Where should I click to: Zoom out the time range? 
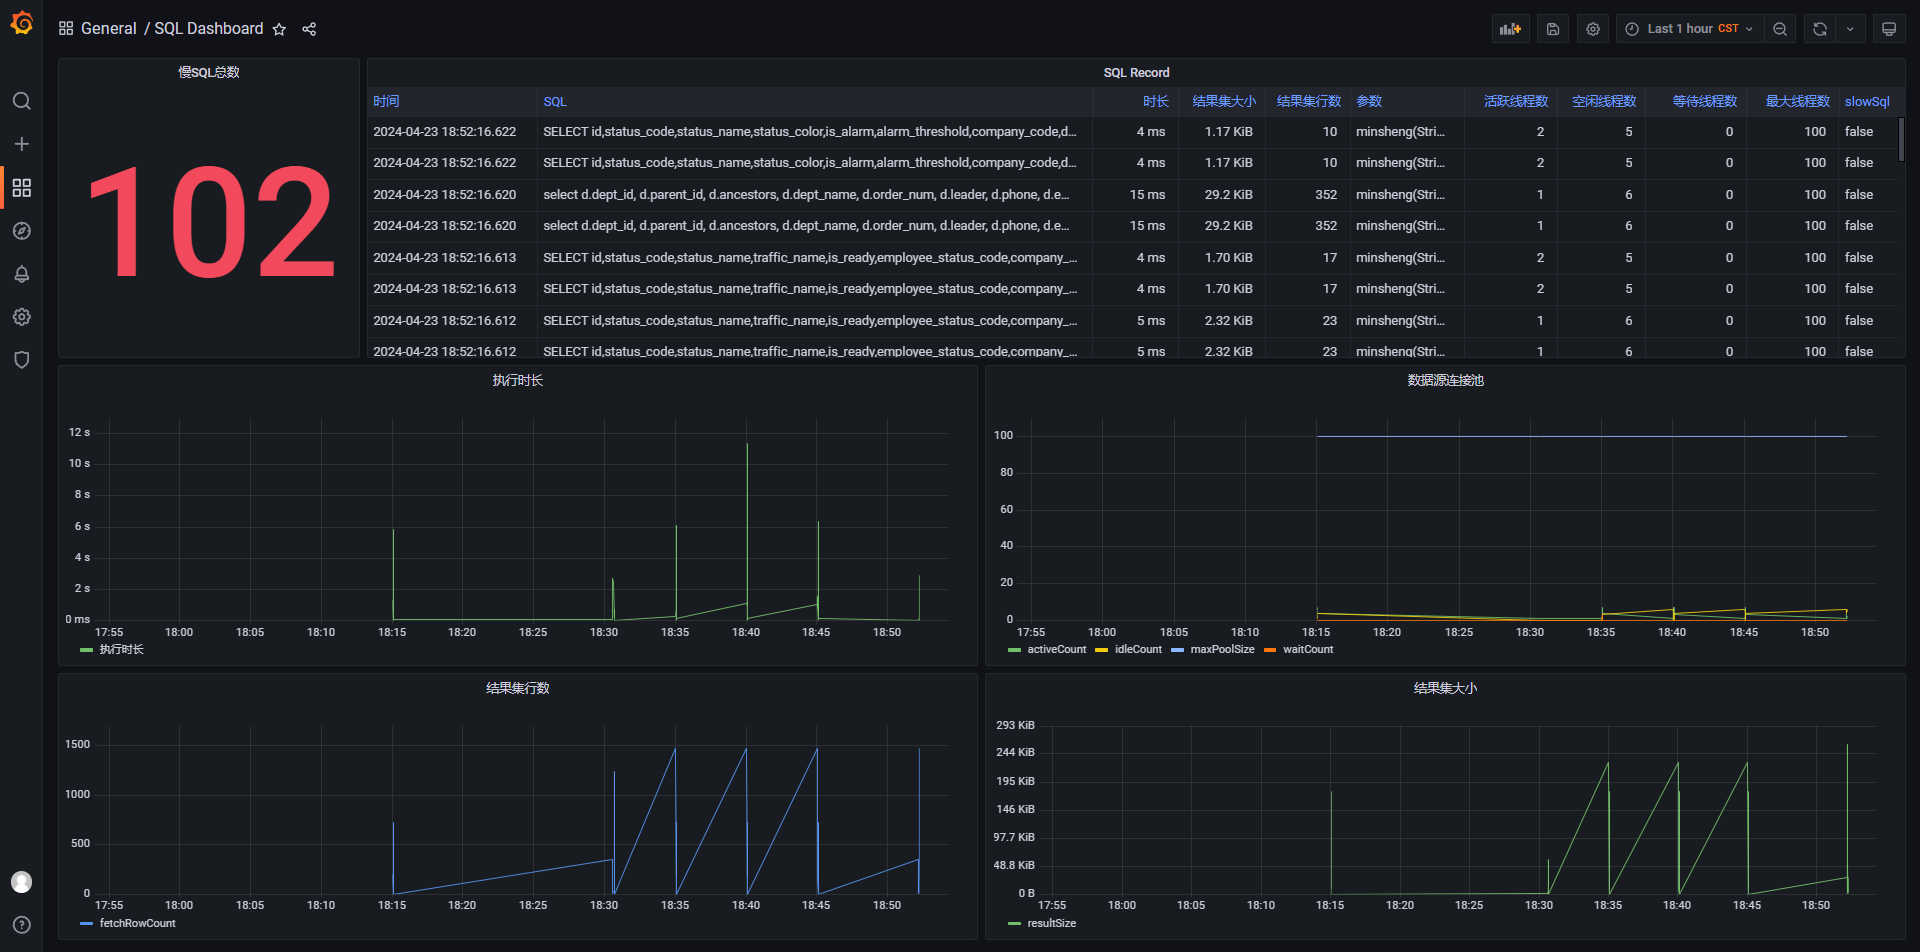pyautogui.click(x=1780, y=29)
